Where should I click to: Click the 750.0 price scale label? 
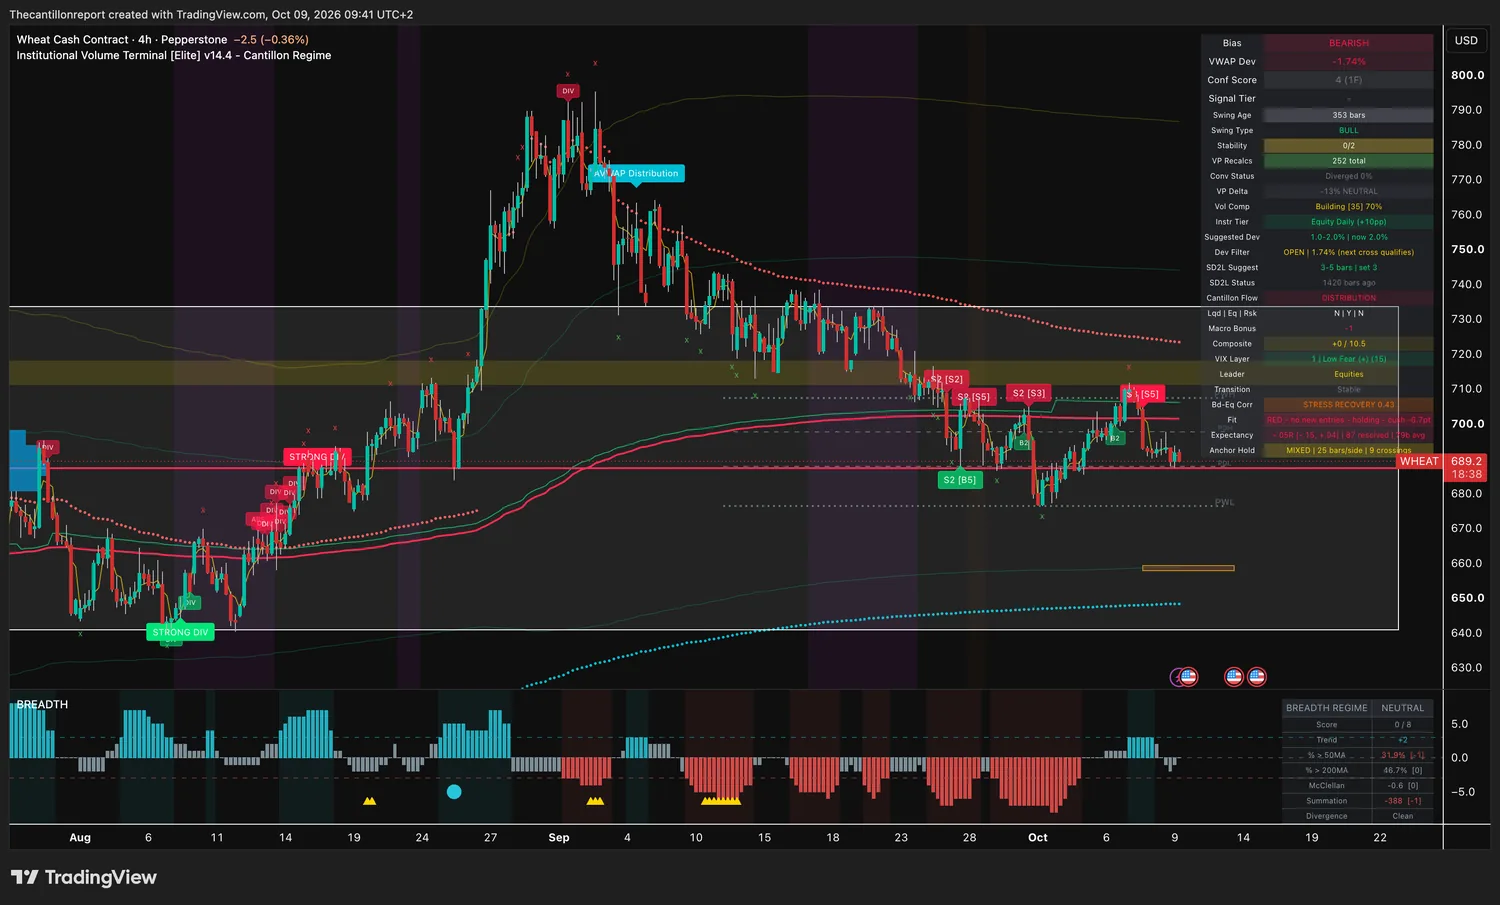(1467, 250)
